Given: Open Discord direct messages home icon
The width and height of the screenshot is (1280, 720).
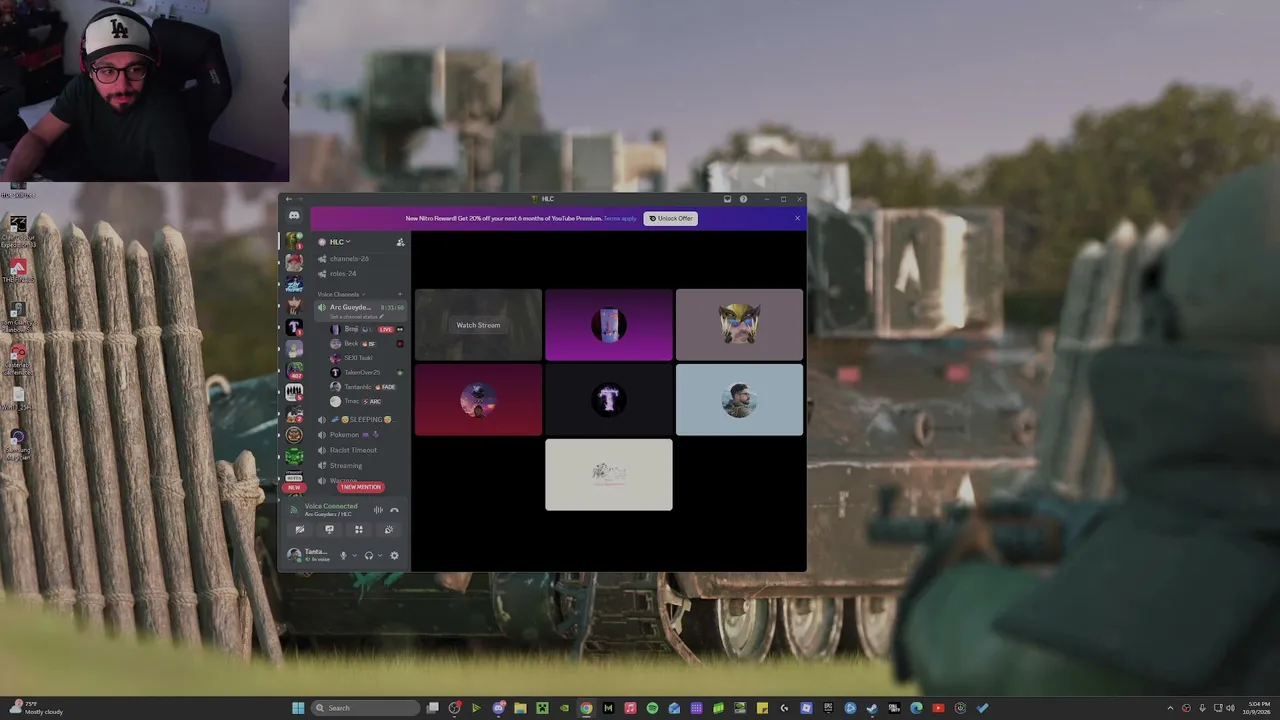Looking at the screenshot, I should pos(294,215).
